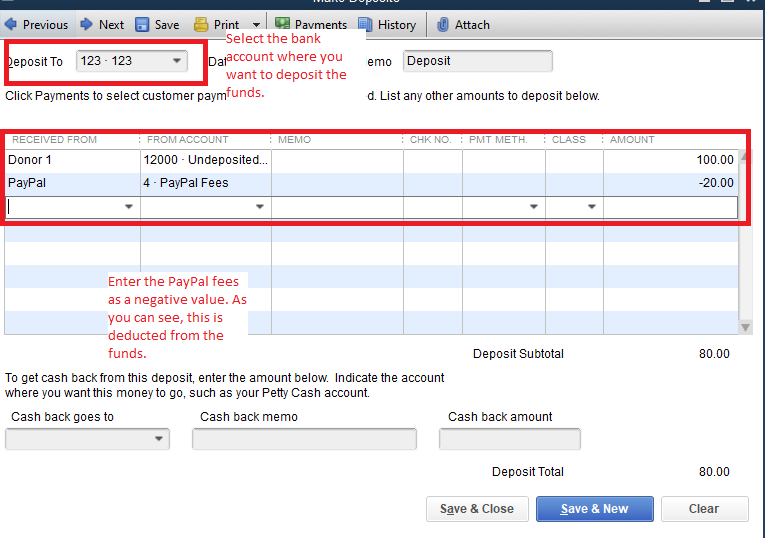Viewport: 765px width, 538px height.
Task: Open the Deposit To account dropdown
Action: [x=177, y=61]
